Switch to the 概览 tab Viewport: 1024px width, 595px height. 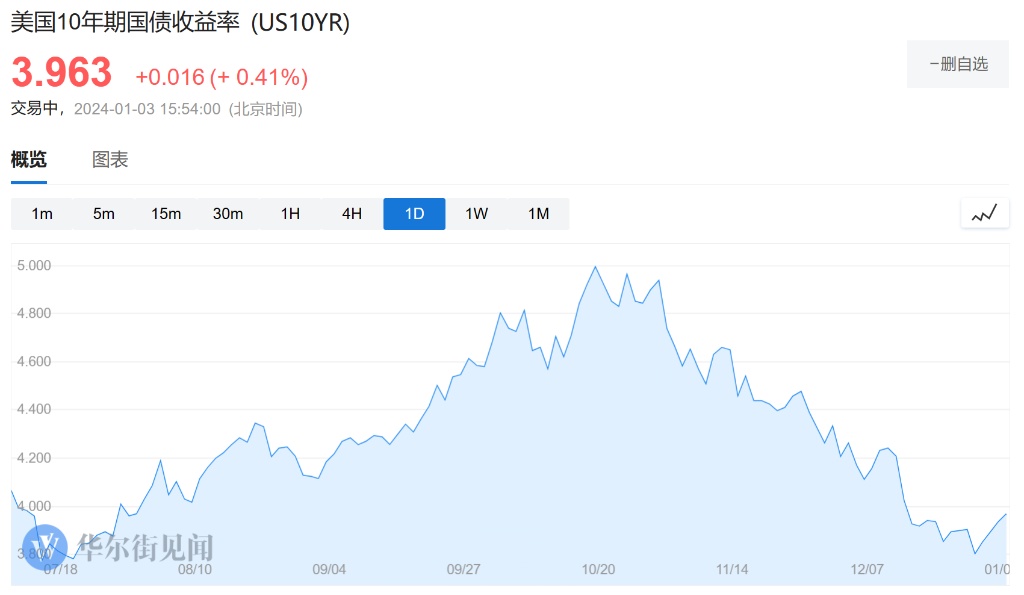(x=29, y=160)
